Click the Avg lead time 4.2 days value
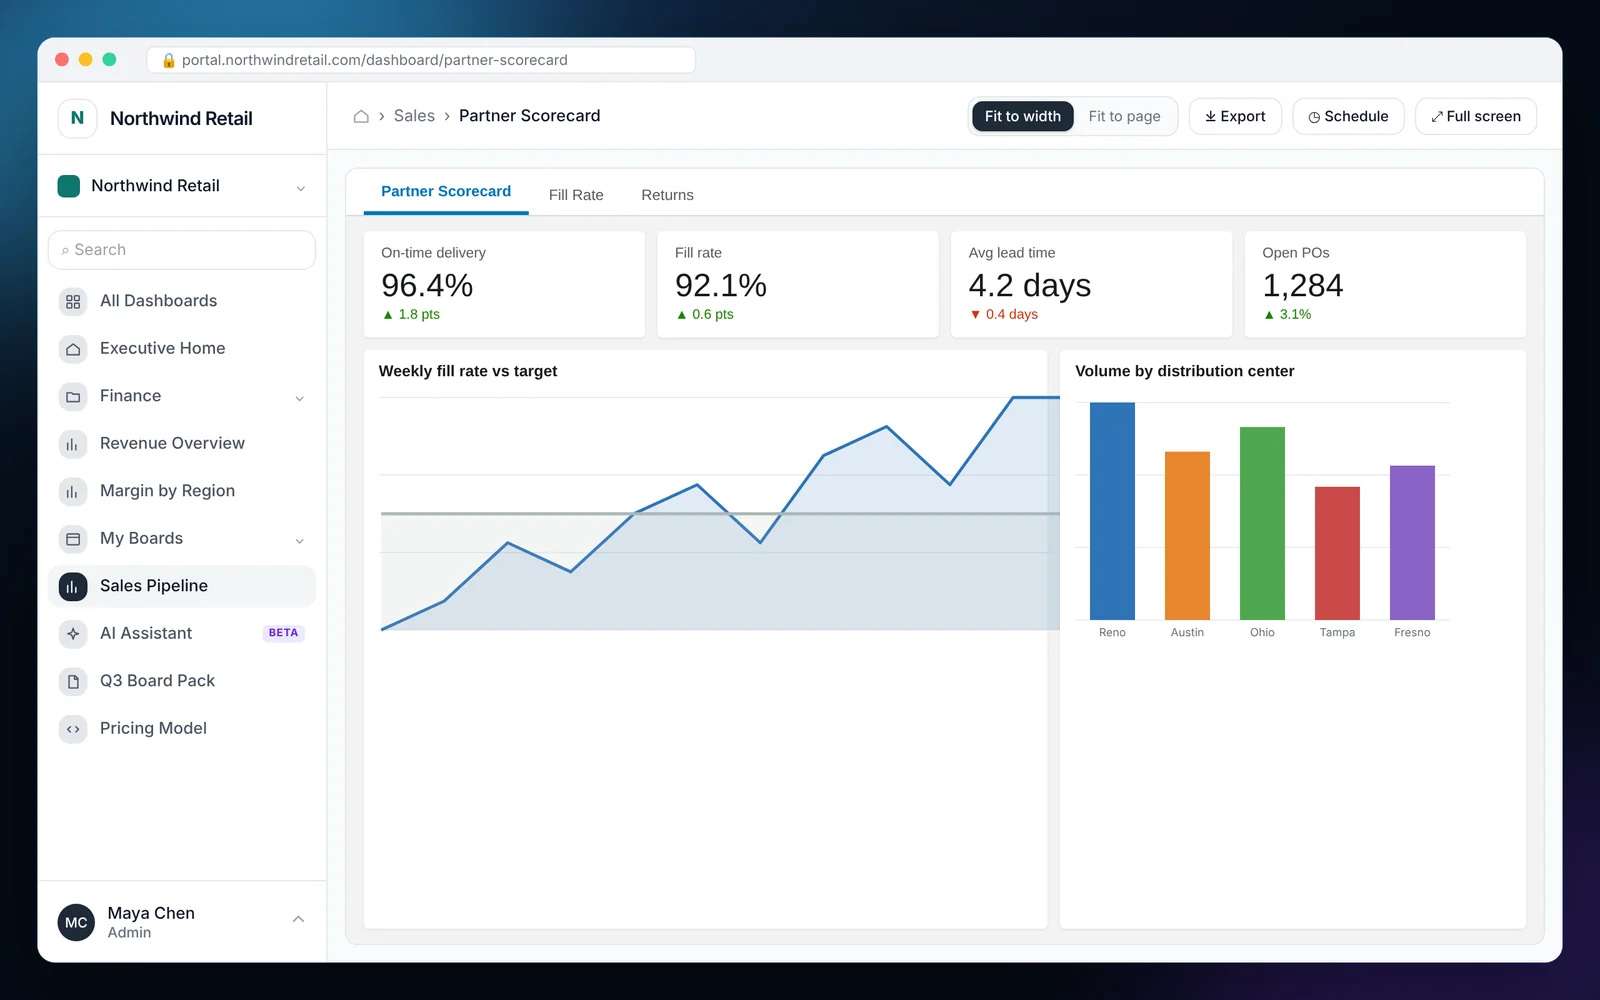1600x1000 pixels. tap(1029, 286)
